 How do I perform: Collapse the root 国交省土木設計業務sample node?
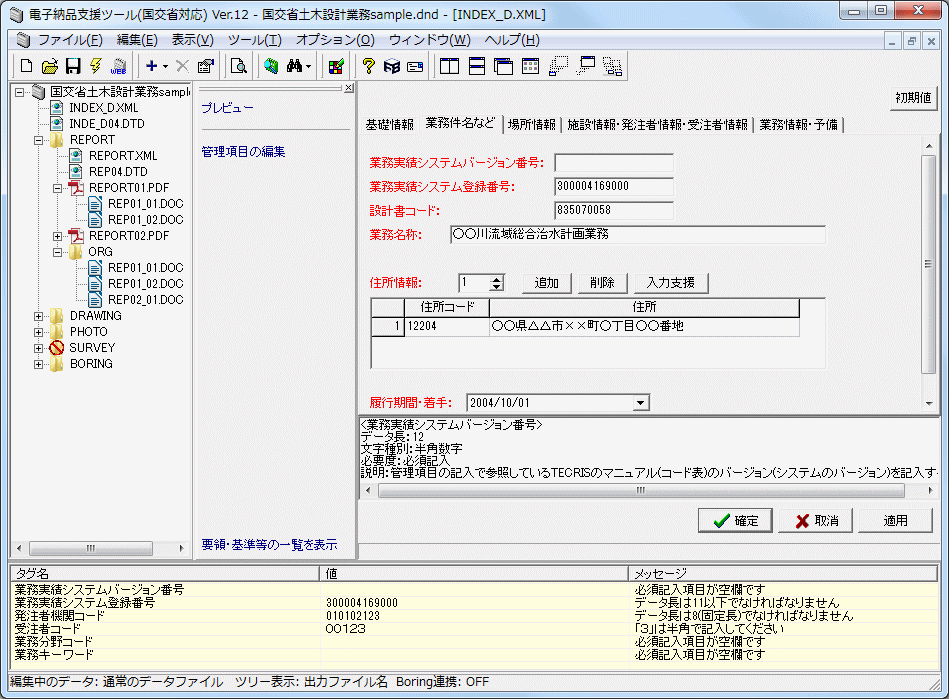(x=20, y=92)
